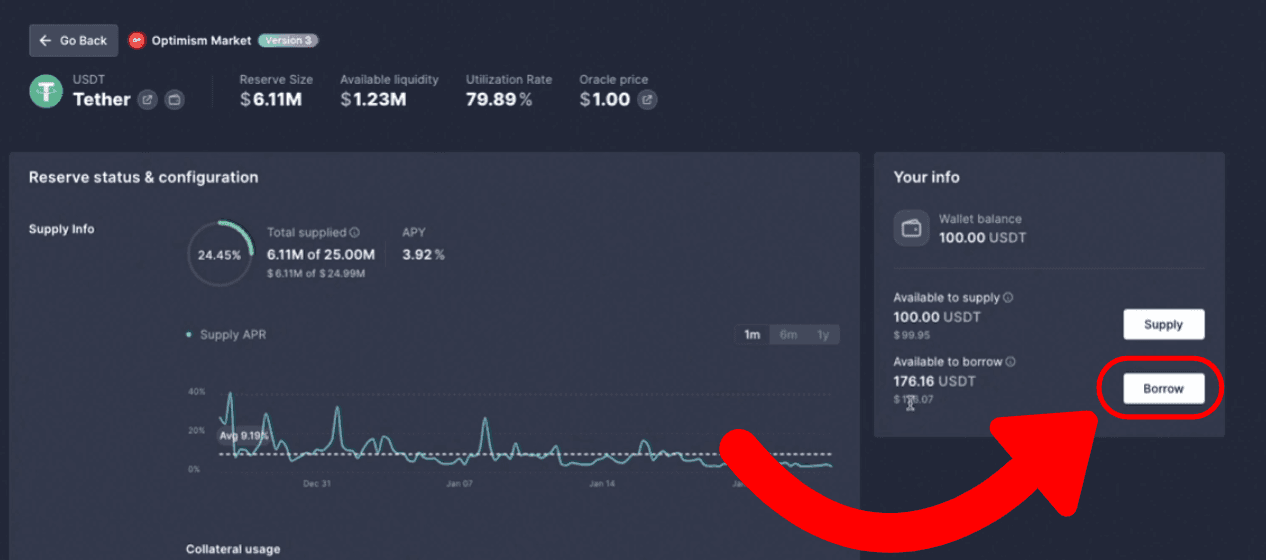
Task: Select the 1m chart time range
Action: (x=752, y=335)
